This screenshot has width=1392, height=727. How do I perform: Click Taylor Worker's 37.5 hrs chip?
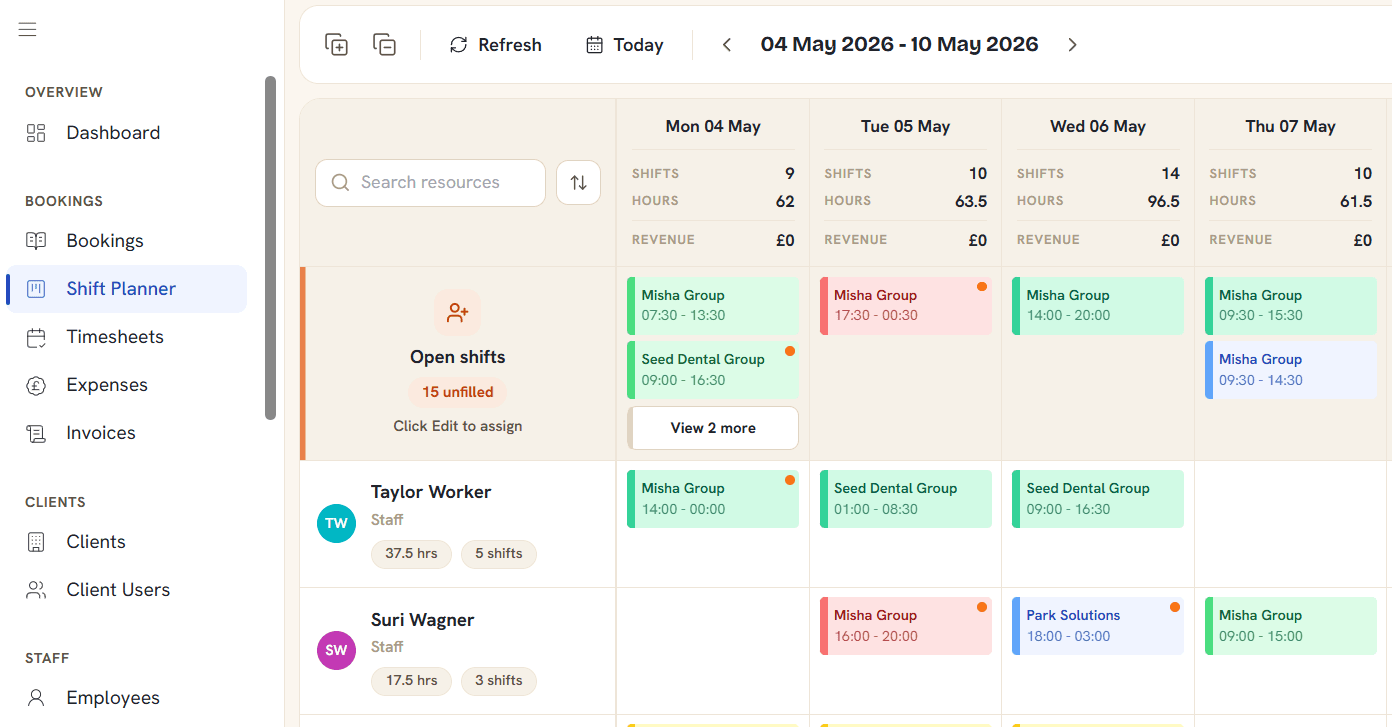click(412, 554)
